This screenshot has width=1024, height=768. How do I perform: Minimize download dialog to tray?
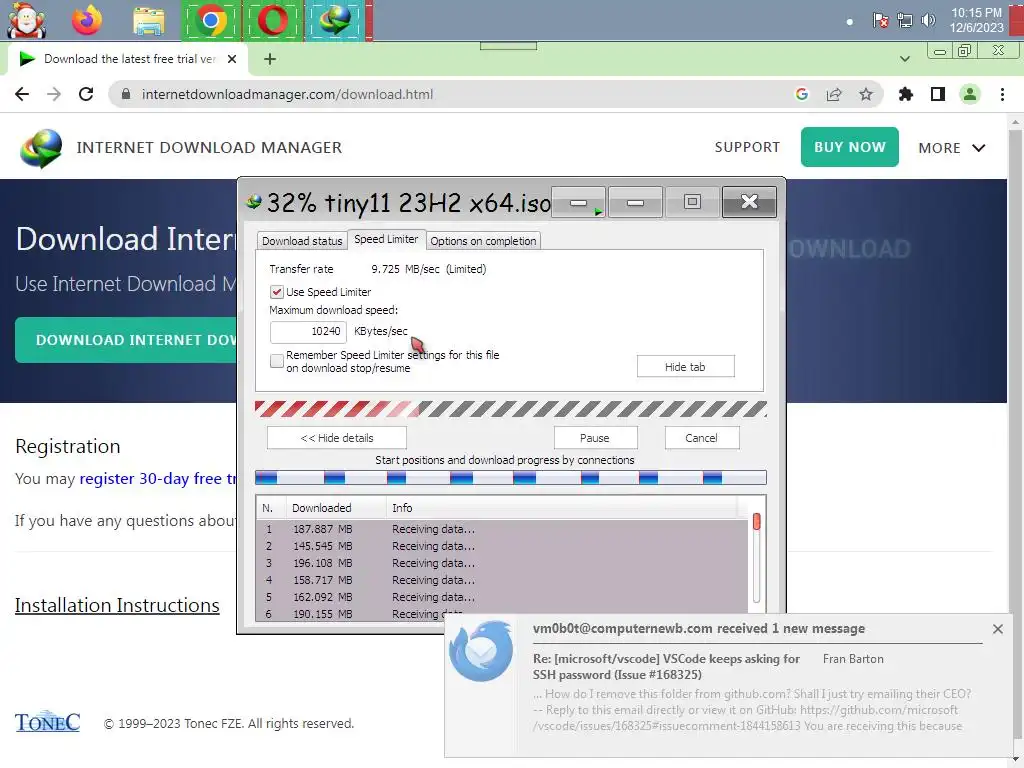(579, 202)
